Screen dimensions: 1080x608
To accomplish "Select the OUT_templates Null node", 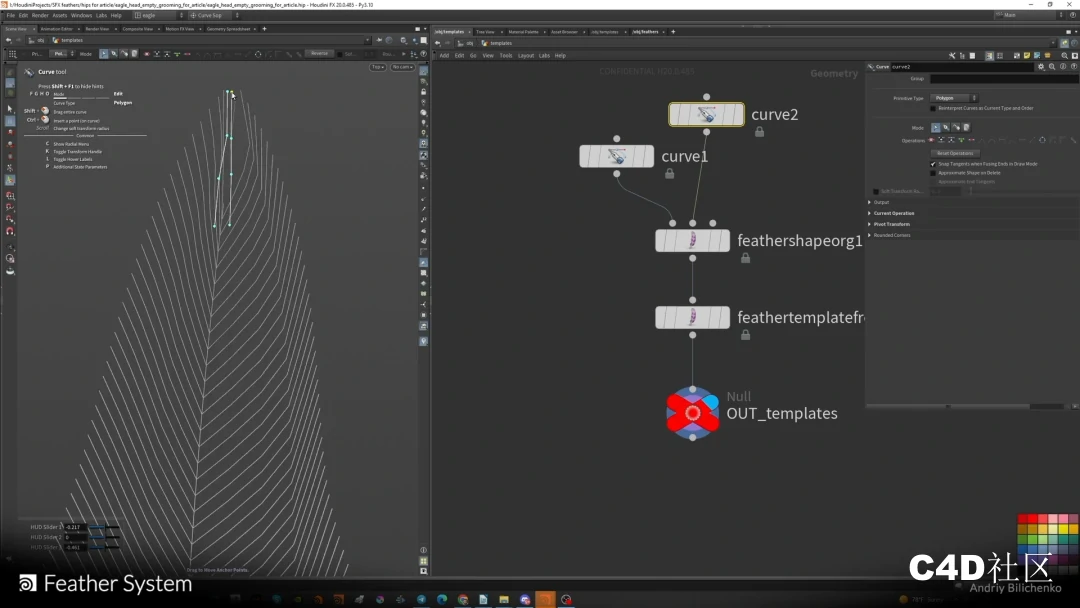I will tap(693, 412).
